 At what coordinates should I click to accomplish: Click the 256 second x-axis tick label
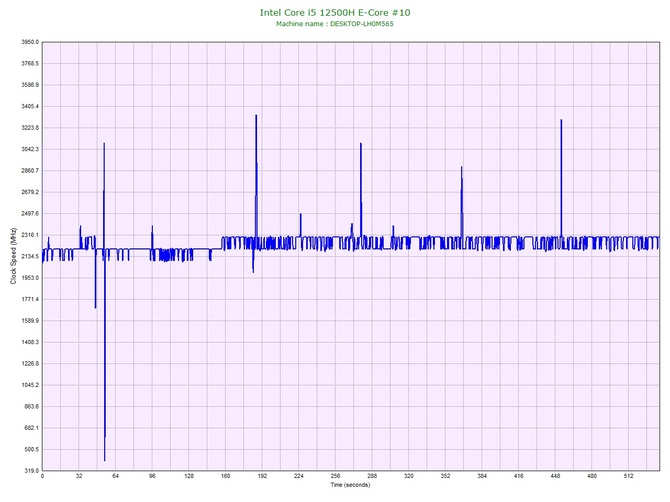click(335, 476)
